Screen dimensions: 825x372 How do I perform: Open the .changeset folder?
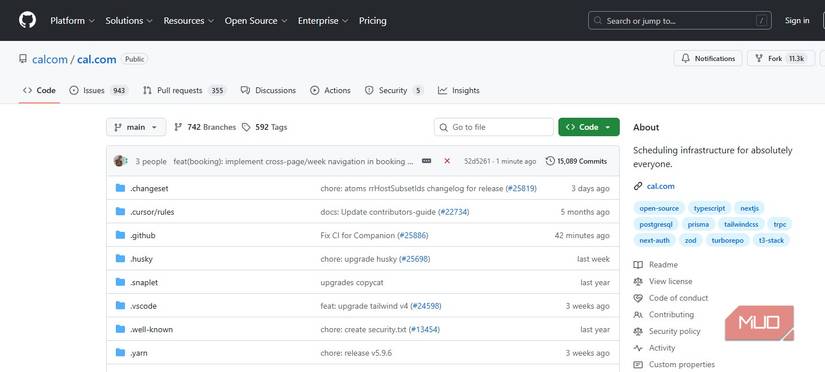pos(149,188)
